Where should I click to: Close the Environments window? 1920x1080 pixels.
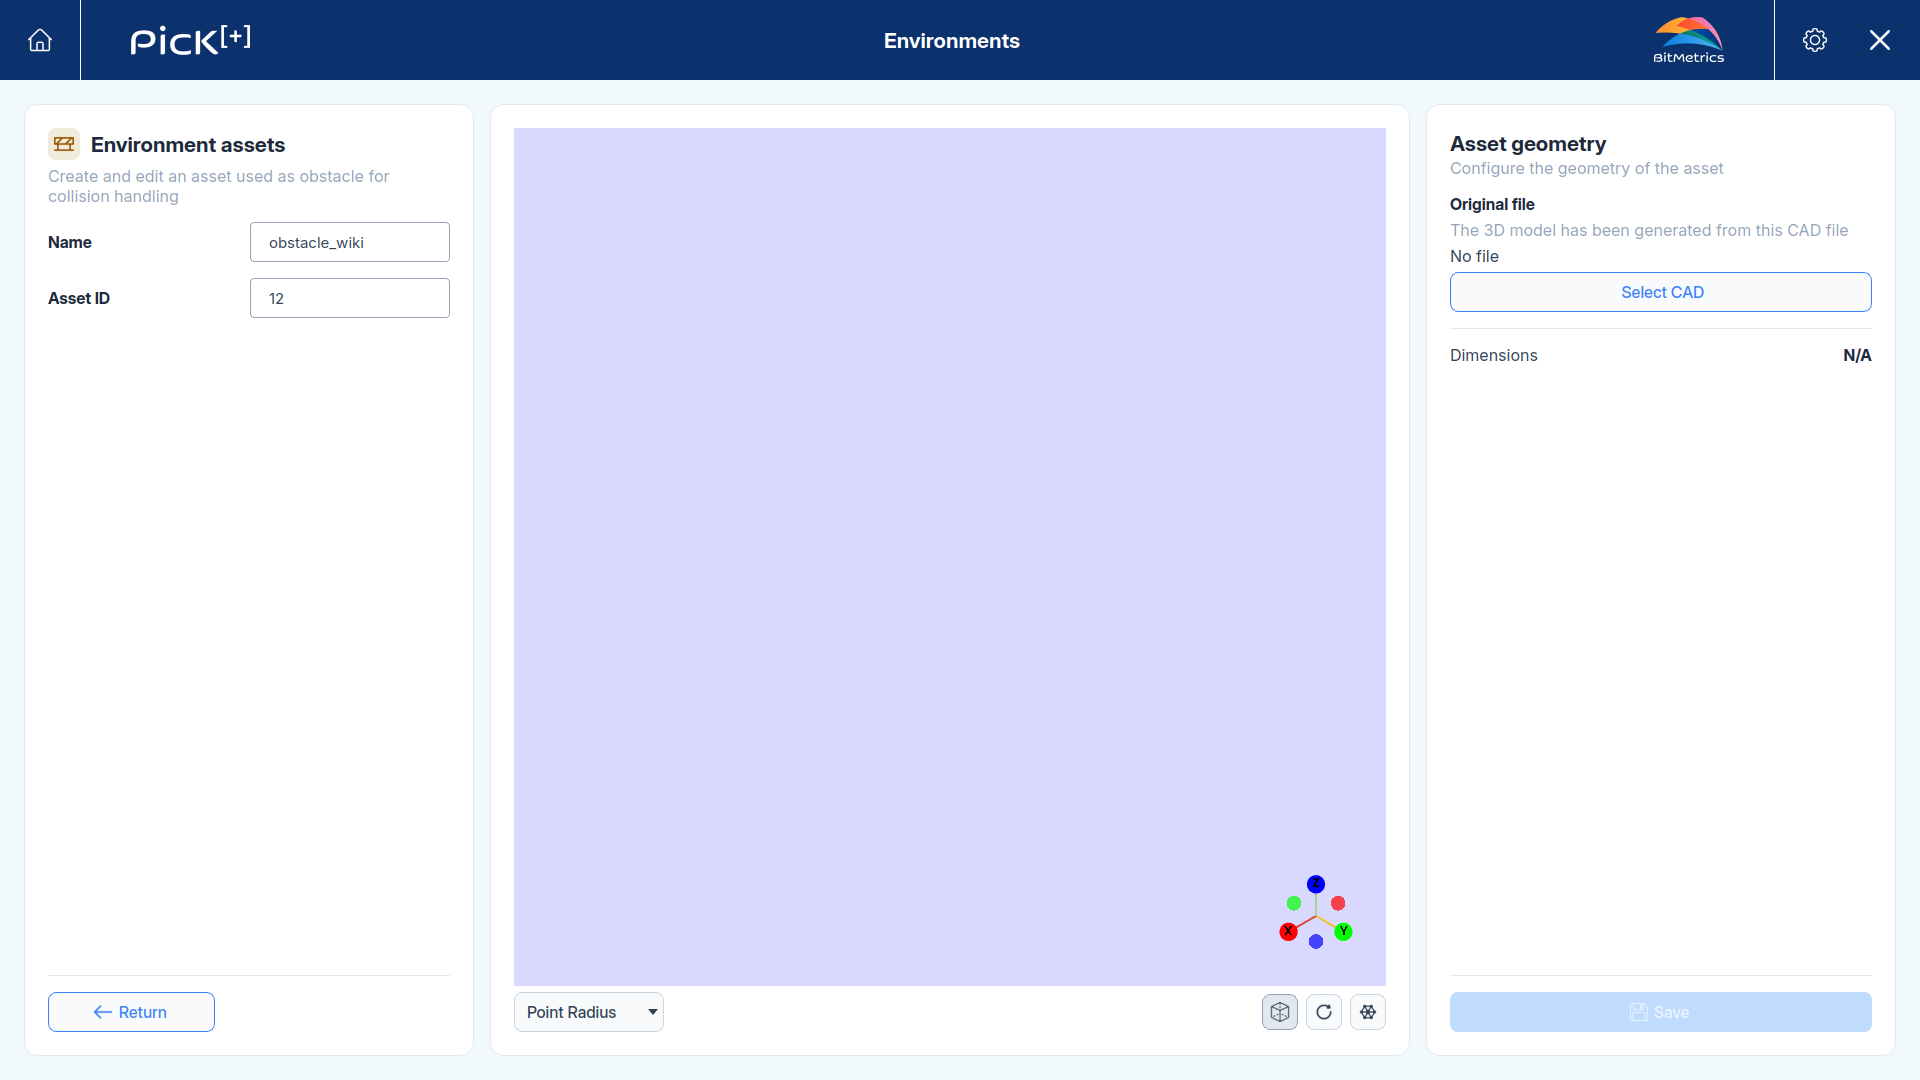1880,40
